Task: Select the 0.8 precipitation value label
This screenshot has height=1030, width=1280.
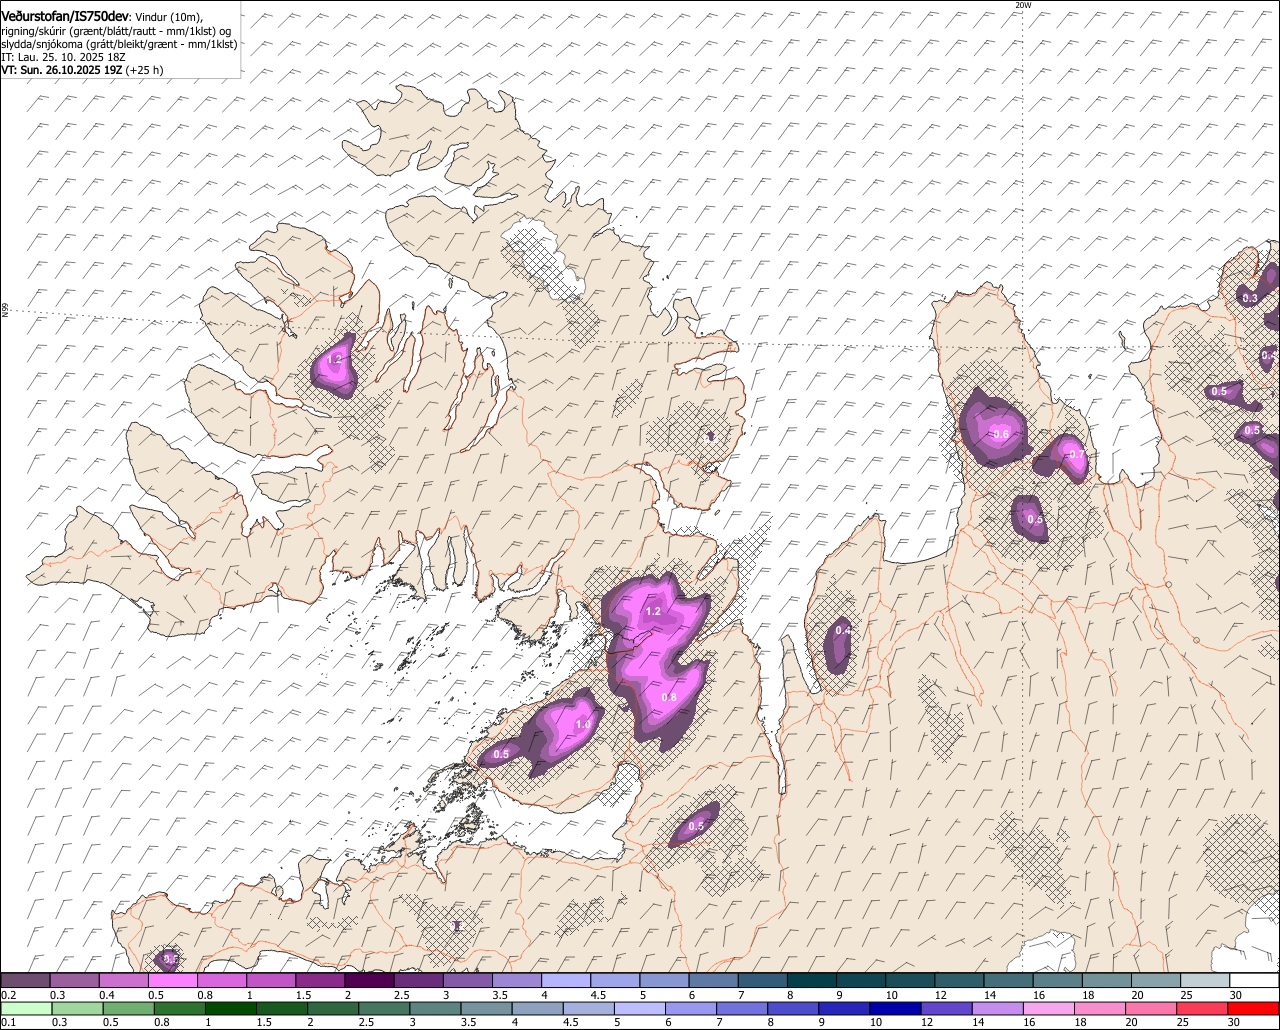Action: [x=669, y=697]
